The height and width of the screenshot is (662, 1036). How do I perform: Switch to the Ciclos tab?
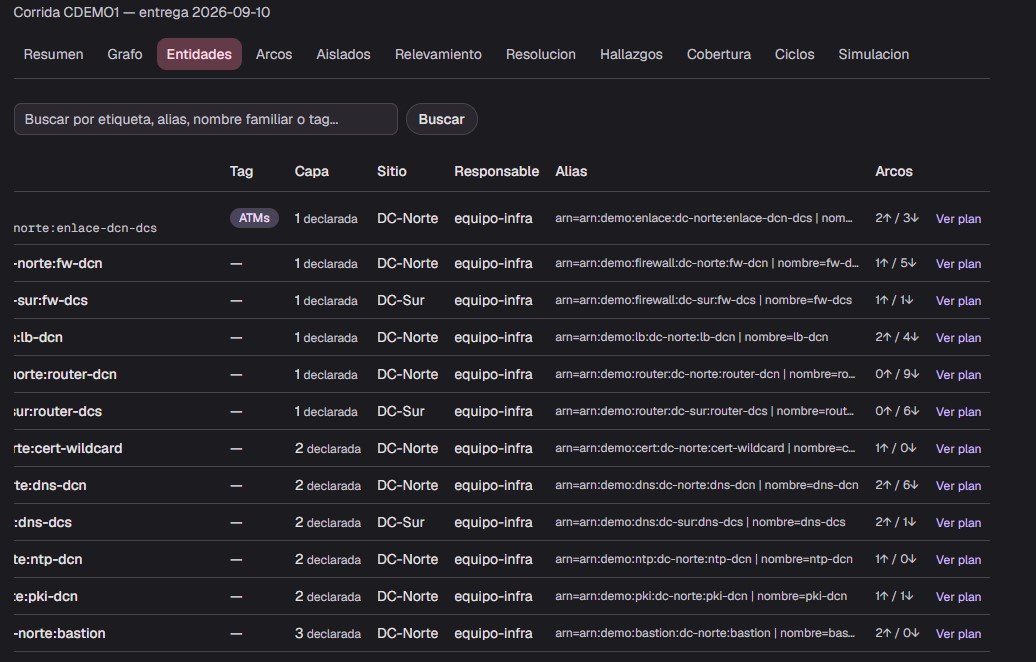(x=795, y=54)
